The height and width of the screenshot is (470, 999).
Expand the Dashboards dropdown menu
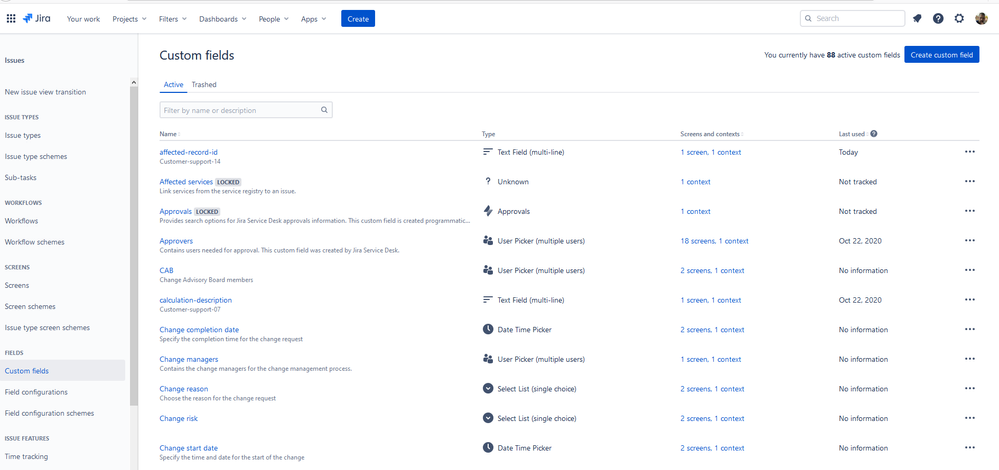coord(222,19)
